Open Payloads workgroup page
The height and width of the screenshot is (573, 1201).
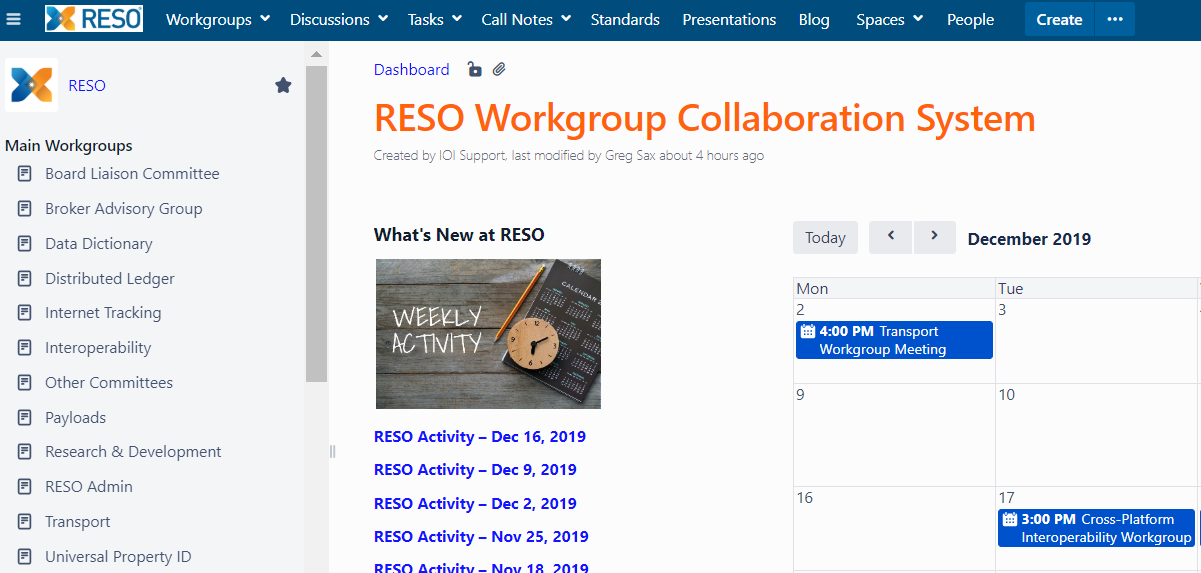pos(75,418)
